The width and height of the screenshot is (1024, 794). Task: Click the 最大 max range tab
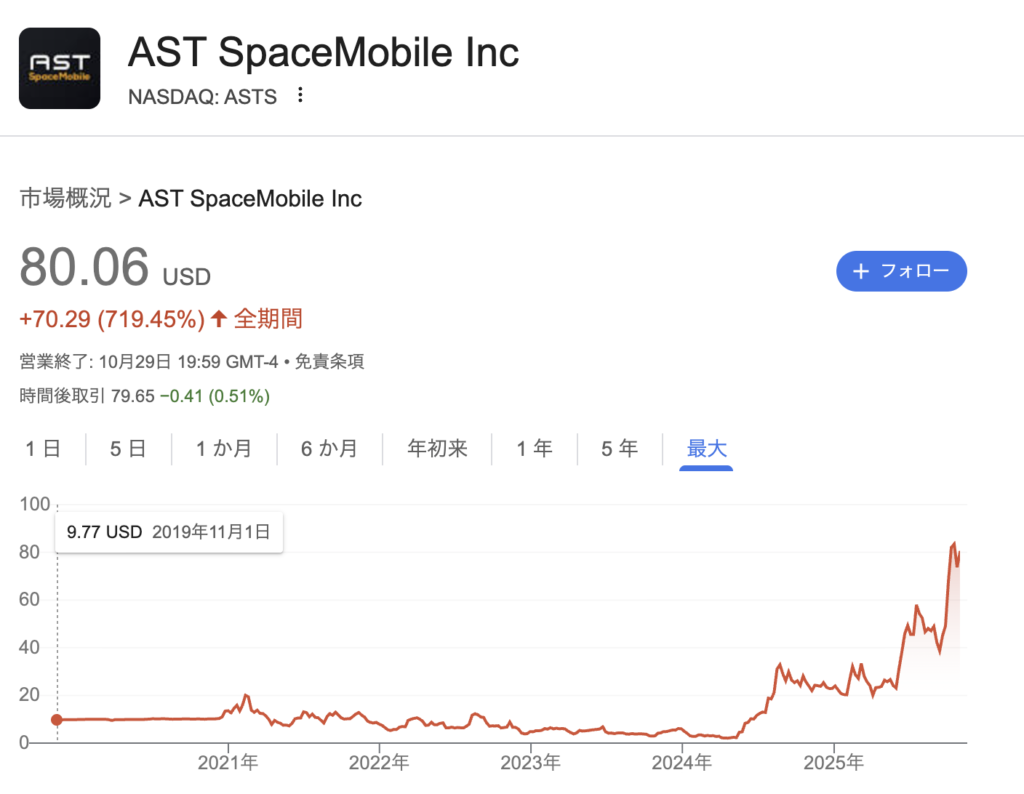[706, 448]
